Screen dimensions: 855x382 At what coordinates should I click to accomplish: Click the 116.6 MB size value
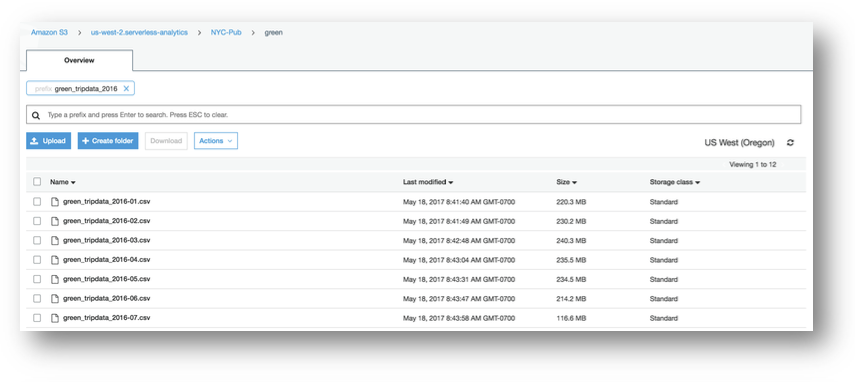click(571, 318)
